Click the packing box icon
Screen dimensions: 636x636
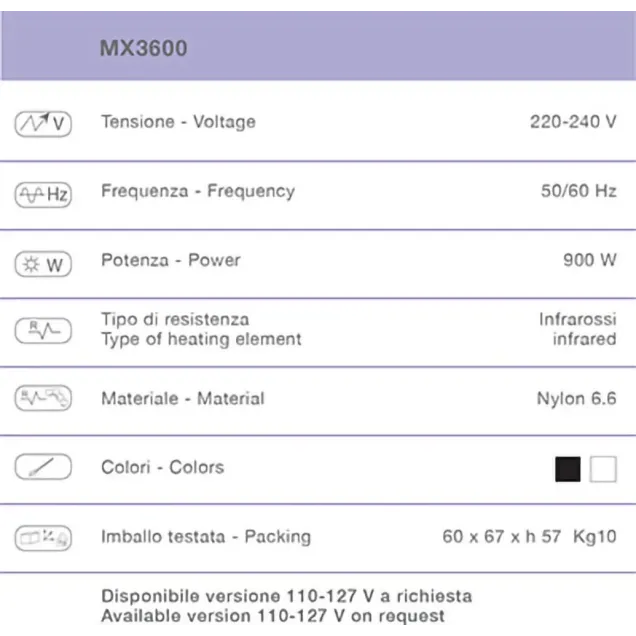43,538
